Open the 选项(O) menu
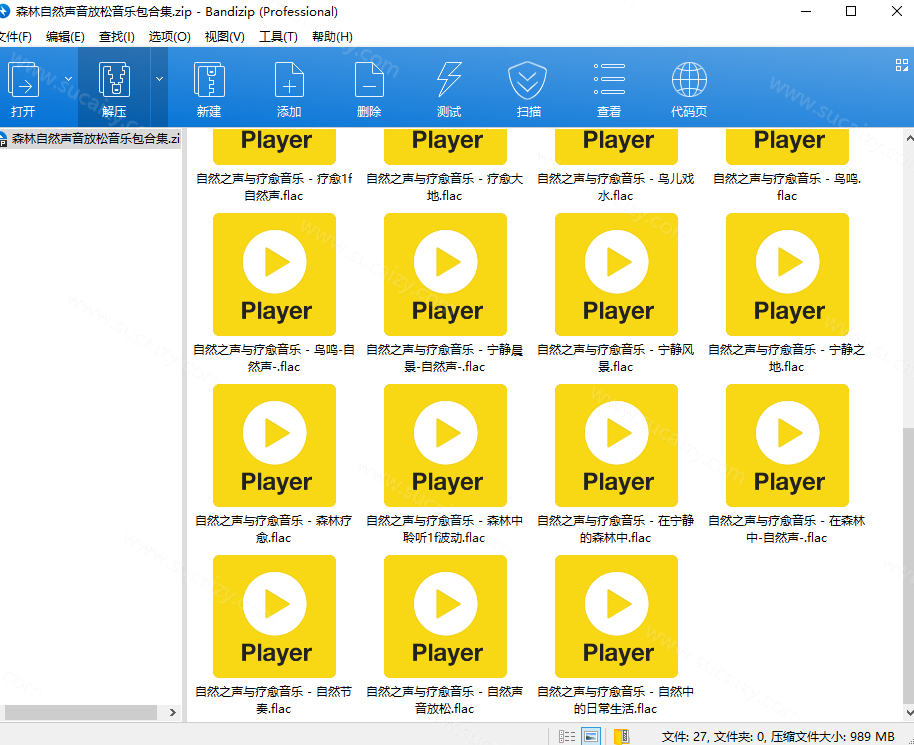914x745 pixels. pyautogui.click(x=169, y=37)
